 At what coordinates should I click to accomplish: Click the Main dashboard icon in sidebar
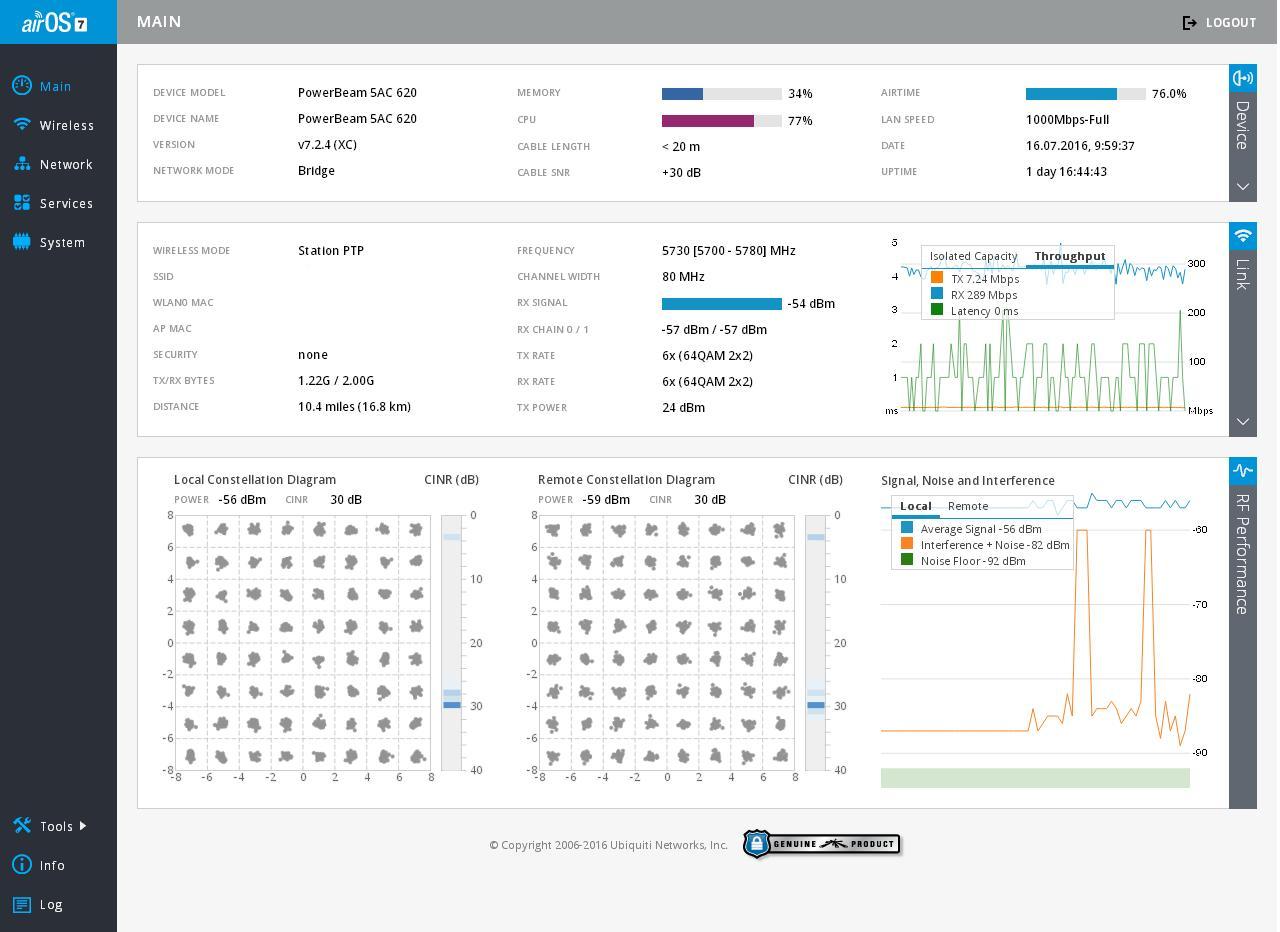(22, 86)
